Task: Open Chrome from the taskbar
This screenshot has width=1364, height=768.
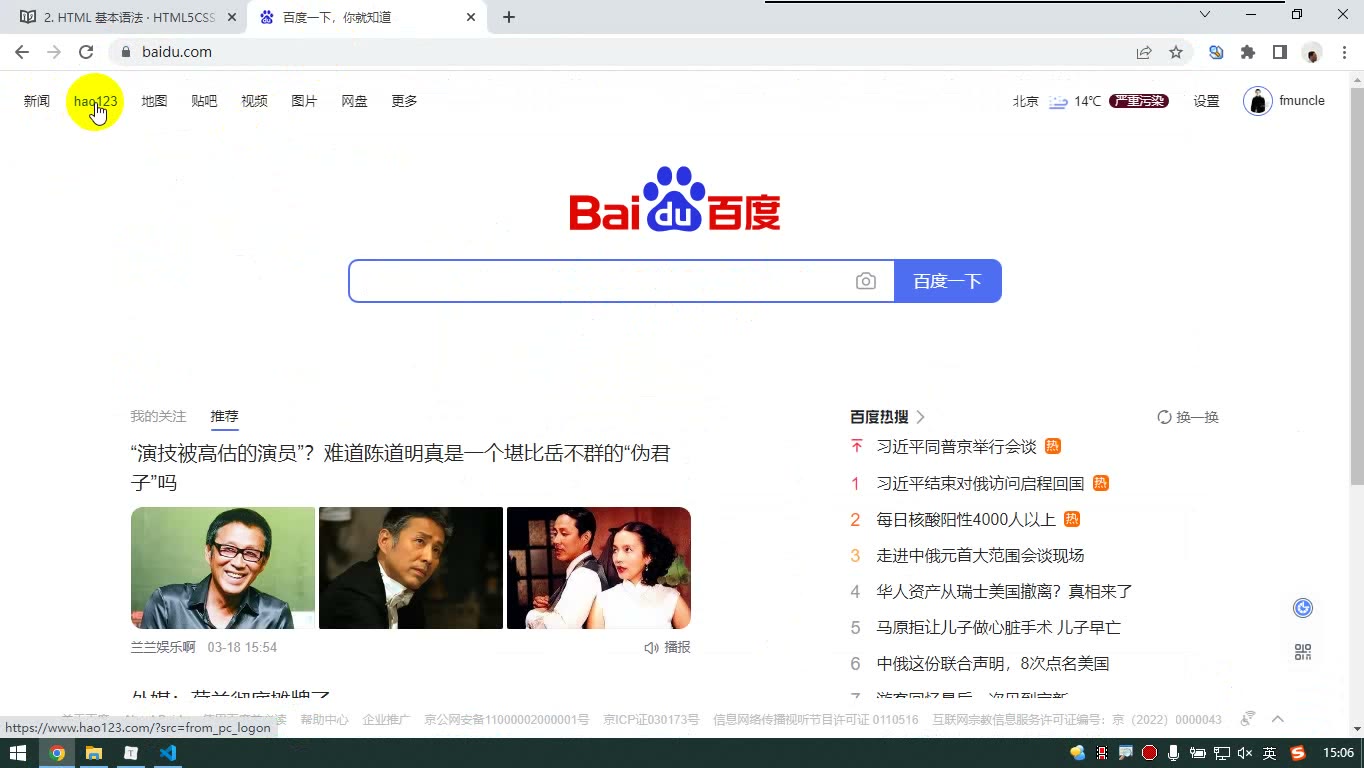Action: [x=57, y=753]
